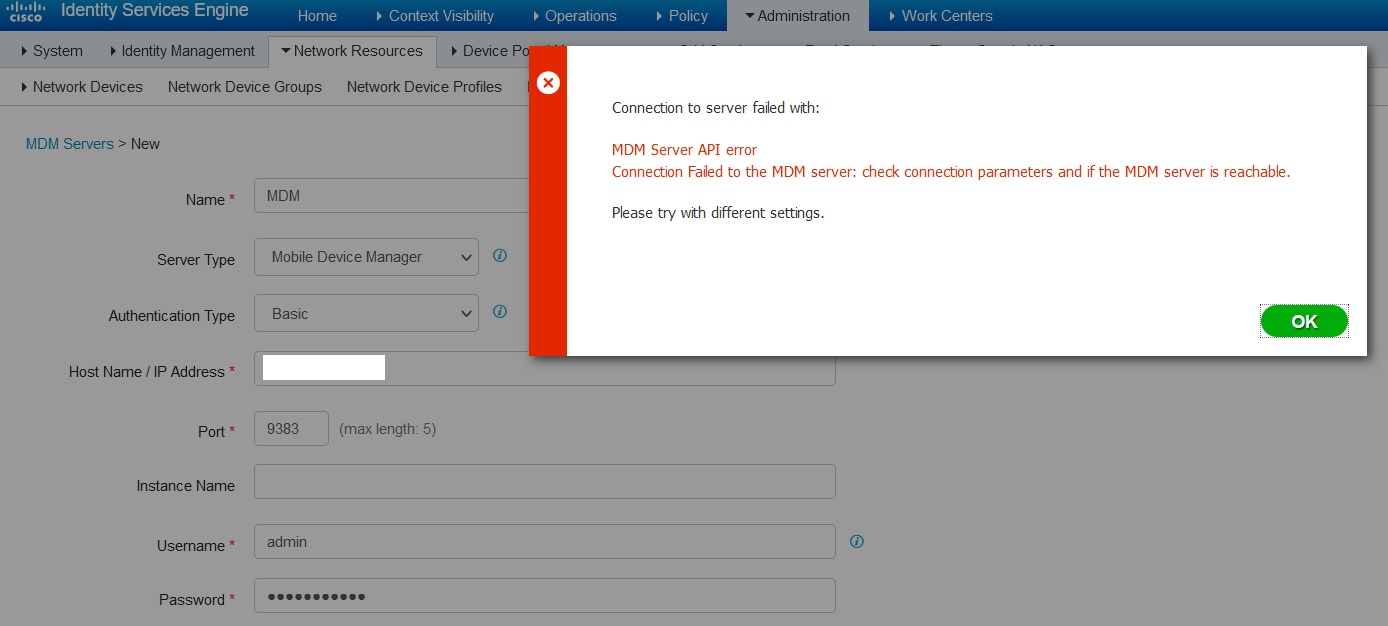Click the Cisco logo
The image size is (1388, 626).
pyautogui.click(x=26, y=12)
